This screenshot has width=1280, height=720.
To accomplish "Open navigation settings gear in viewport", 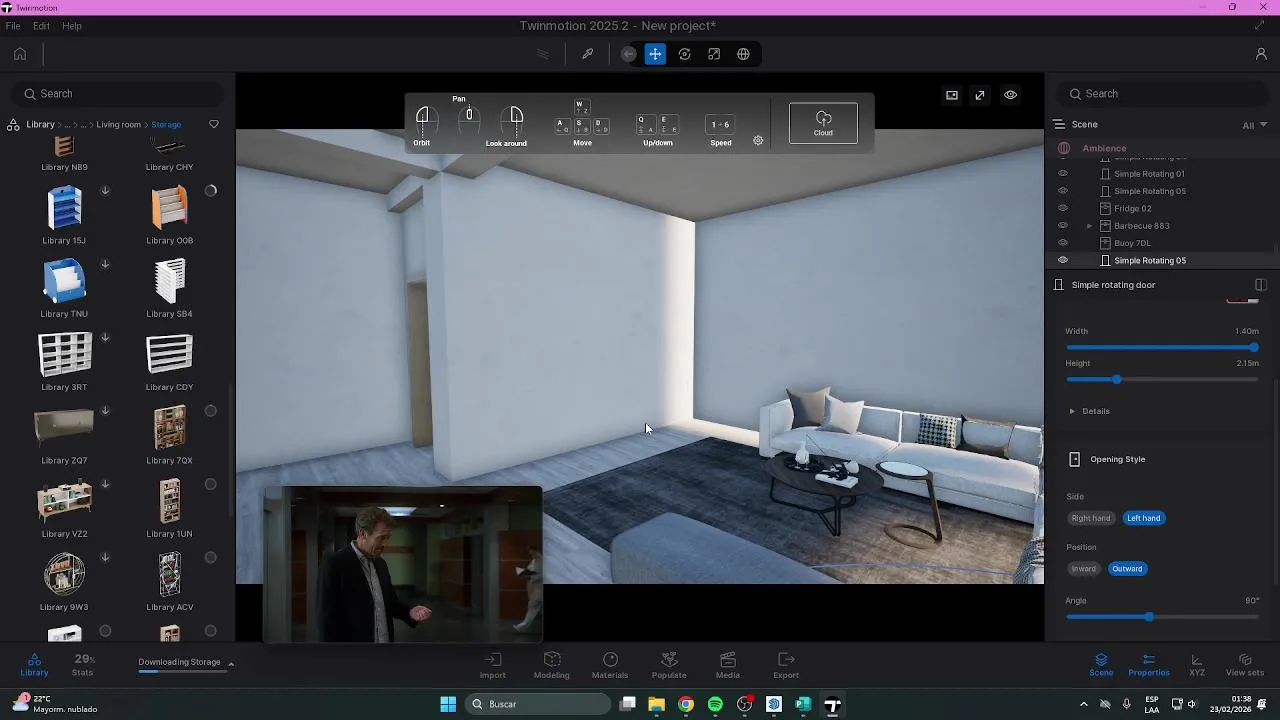I will click(758, 141).
